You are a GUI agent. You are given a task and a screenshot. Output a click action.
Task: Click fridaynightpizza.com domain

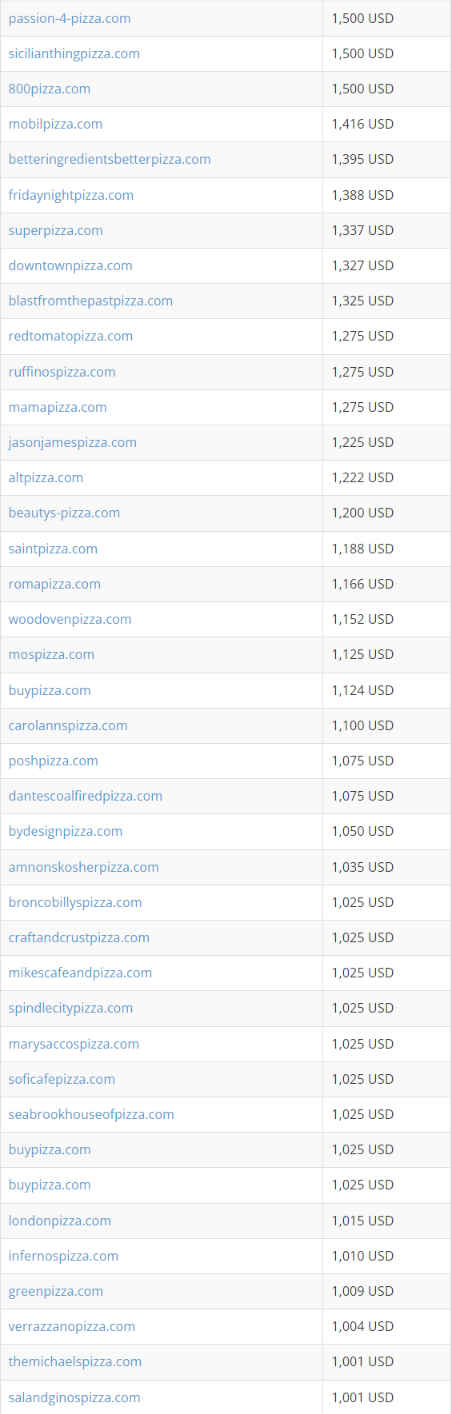(71, 195)
